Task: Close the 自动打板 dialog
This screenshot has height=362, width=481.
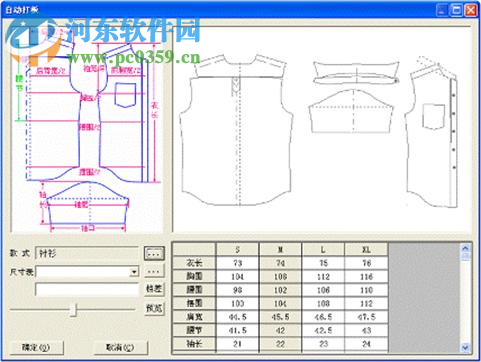Action: [470, 10]
